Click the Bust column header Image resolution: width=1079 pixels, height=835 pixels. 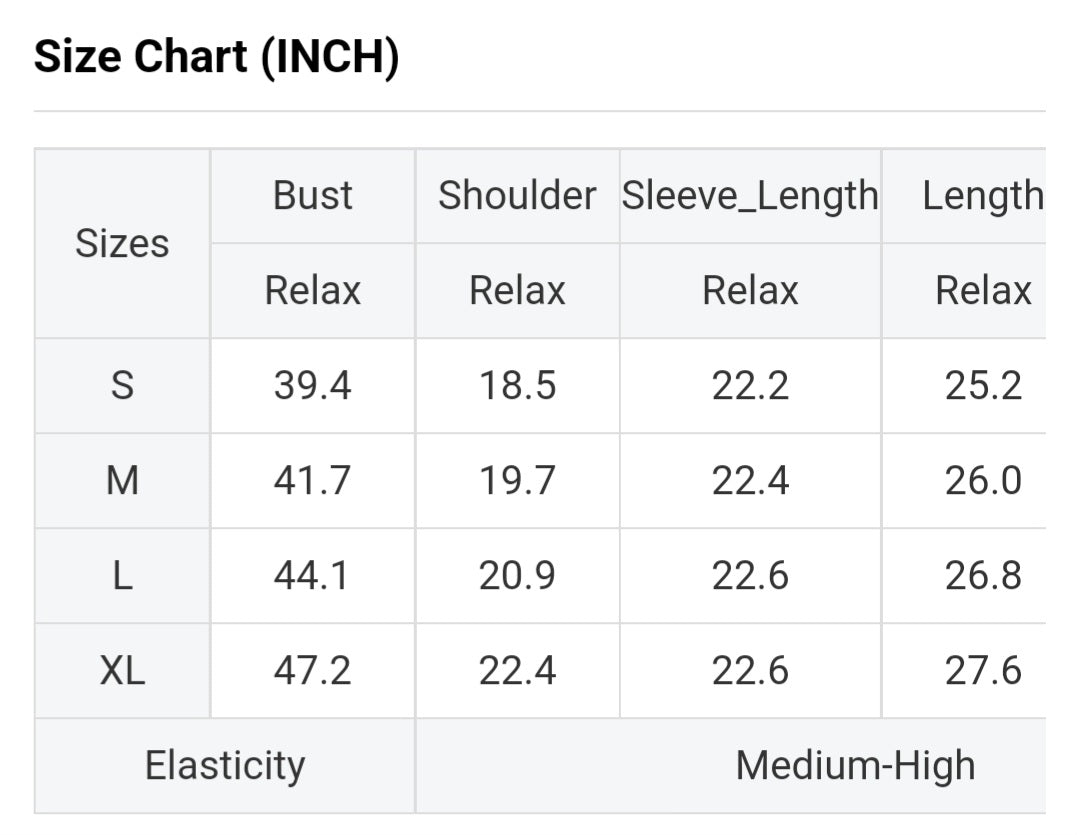click(x=313, y=195)
